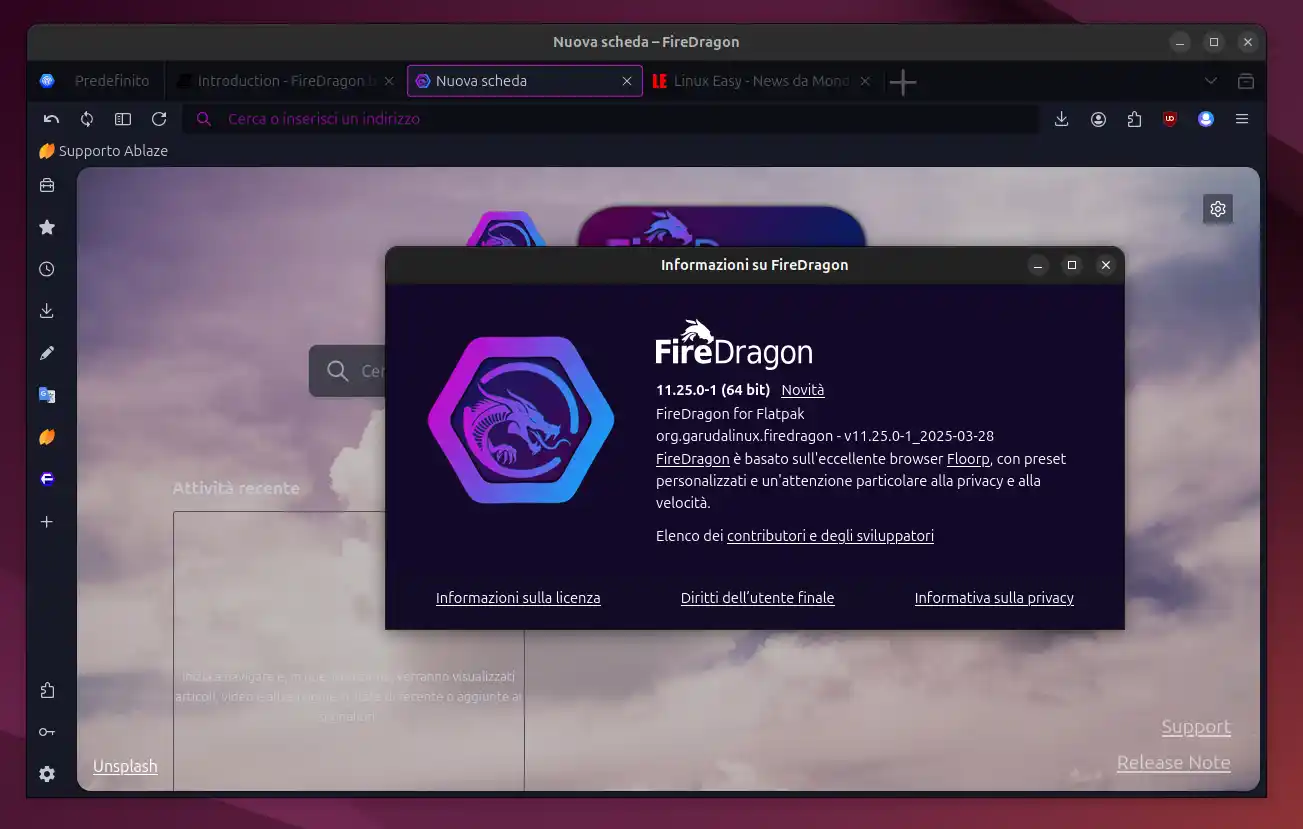Open the bookmarks star panel in sidebar
Image resolution: width=1303 pixels, height=829 pixels.
click(46, 227)
